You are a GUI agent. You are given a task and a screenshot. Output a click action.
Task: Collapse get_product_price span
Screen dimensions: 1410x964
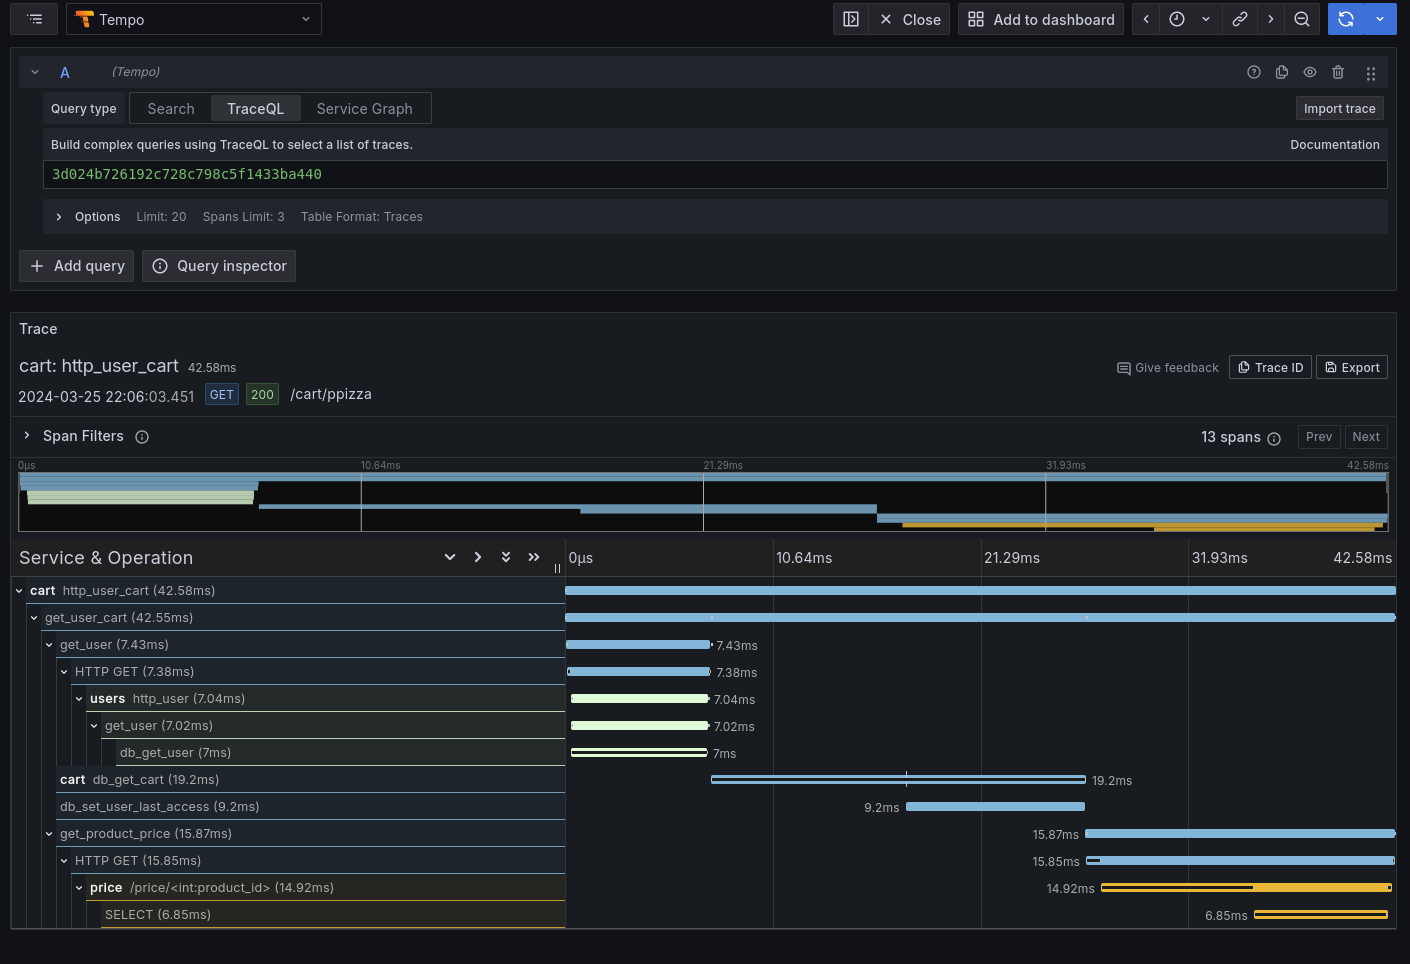coord(49,834)
